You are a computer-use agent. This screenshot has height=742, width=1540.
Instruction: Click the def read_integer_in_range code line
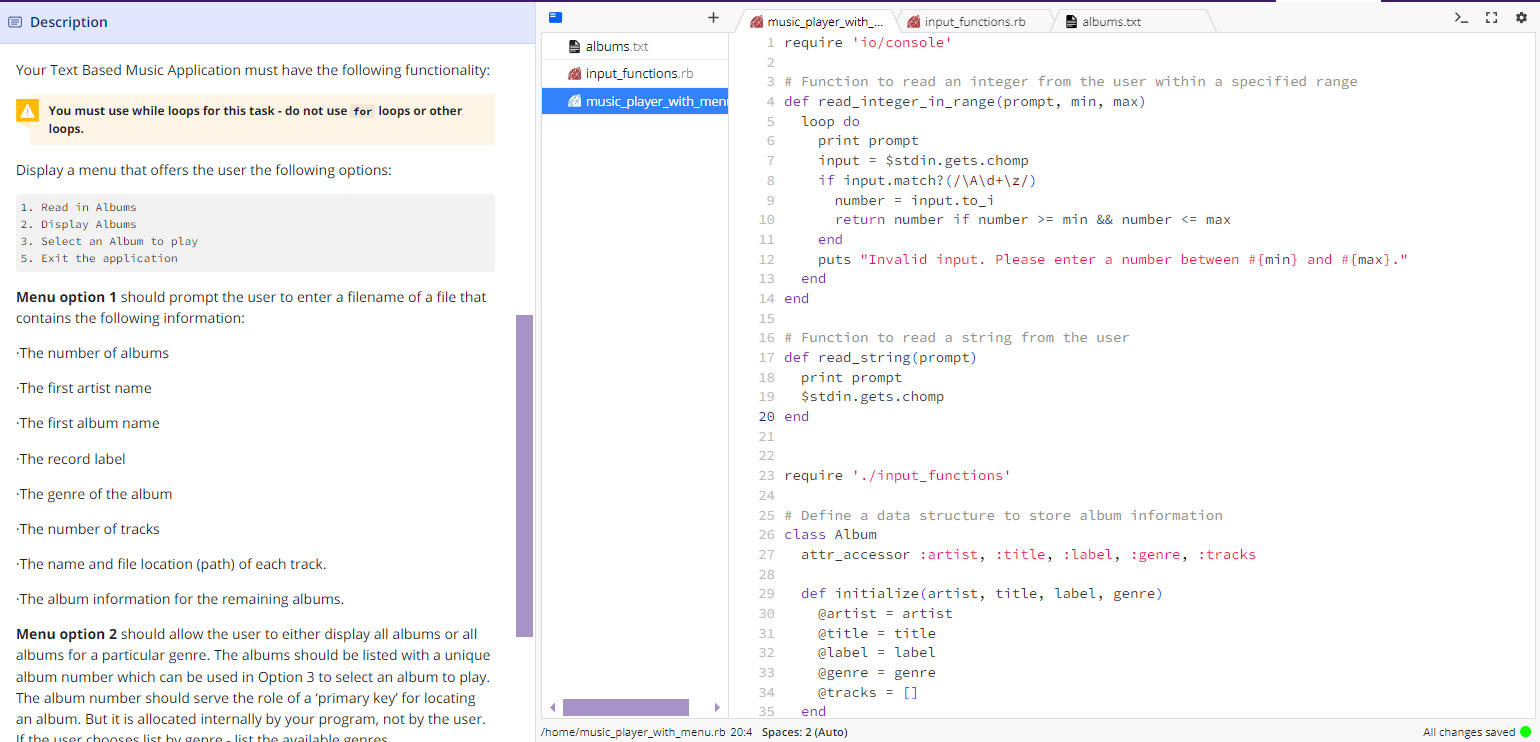(964, 101)
